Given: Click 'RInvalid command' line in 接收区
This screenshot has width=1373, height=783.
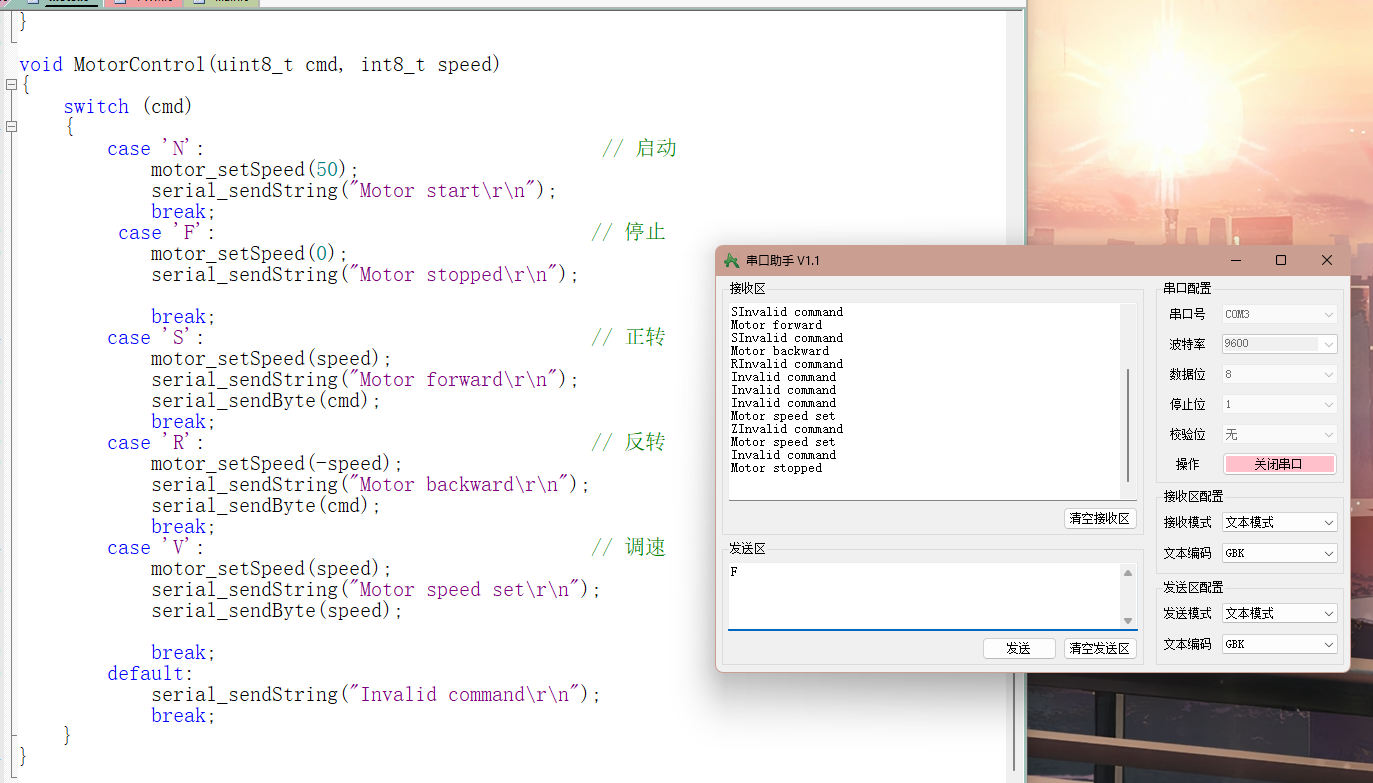Looking at the screenshot, I should point(787,364).
